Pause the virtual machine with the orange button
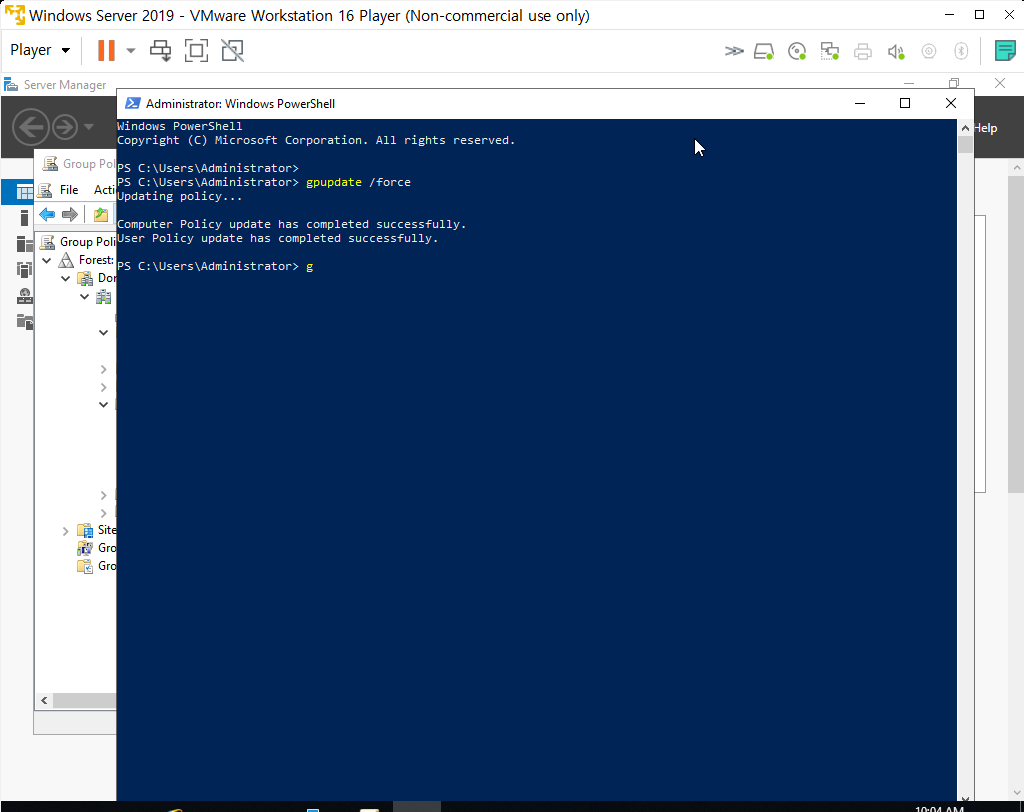 coord(106,50)
